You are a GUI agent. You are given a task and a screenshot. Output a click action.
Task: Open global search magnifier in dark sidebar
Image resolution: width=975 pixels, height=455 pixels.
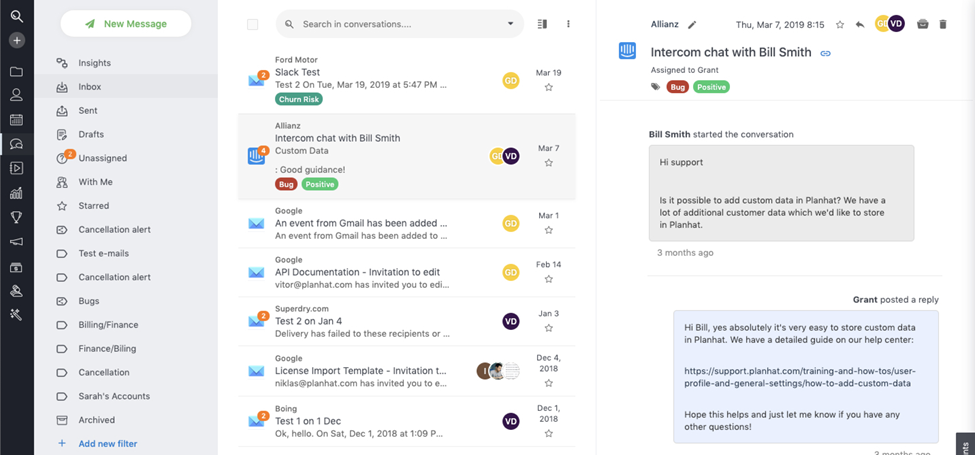click(17, 17)
